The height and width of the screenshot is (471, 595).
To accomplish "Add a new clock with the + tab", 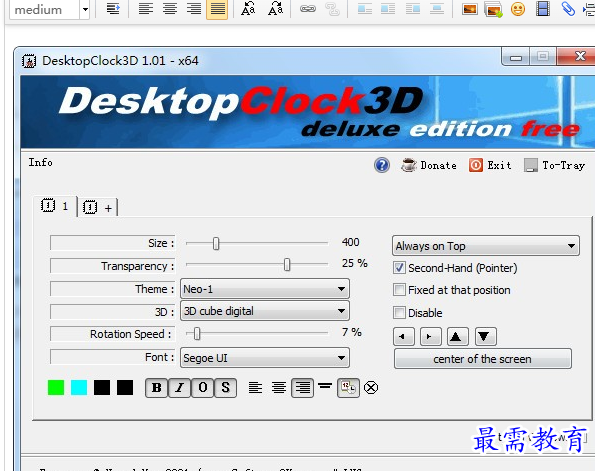I will (x=98, y=208).
